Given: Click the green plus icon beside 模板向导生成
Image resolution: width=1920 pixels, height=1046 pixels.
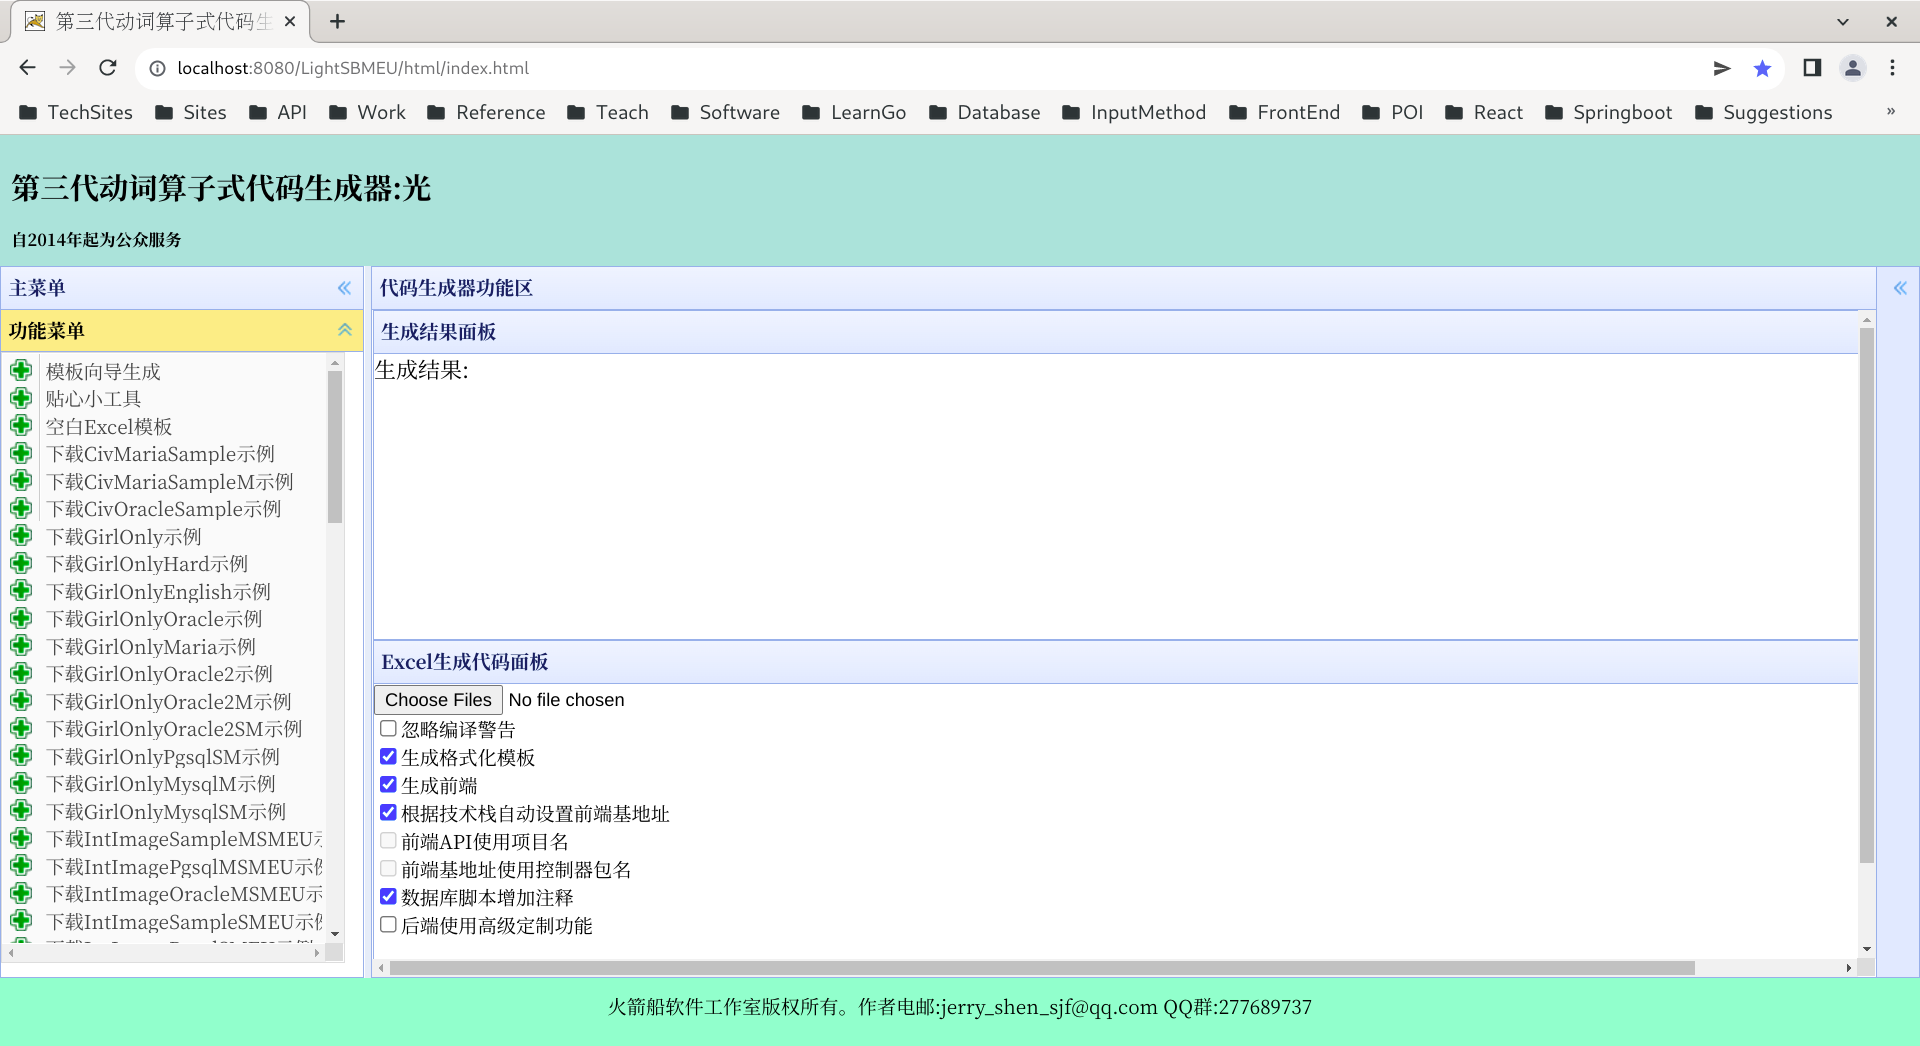Looking at the screenshot, I should (x=21, y=371).
